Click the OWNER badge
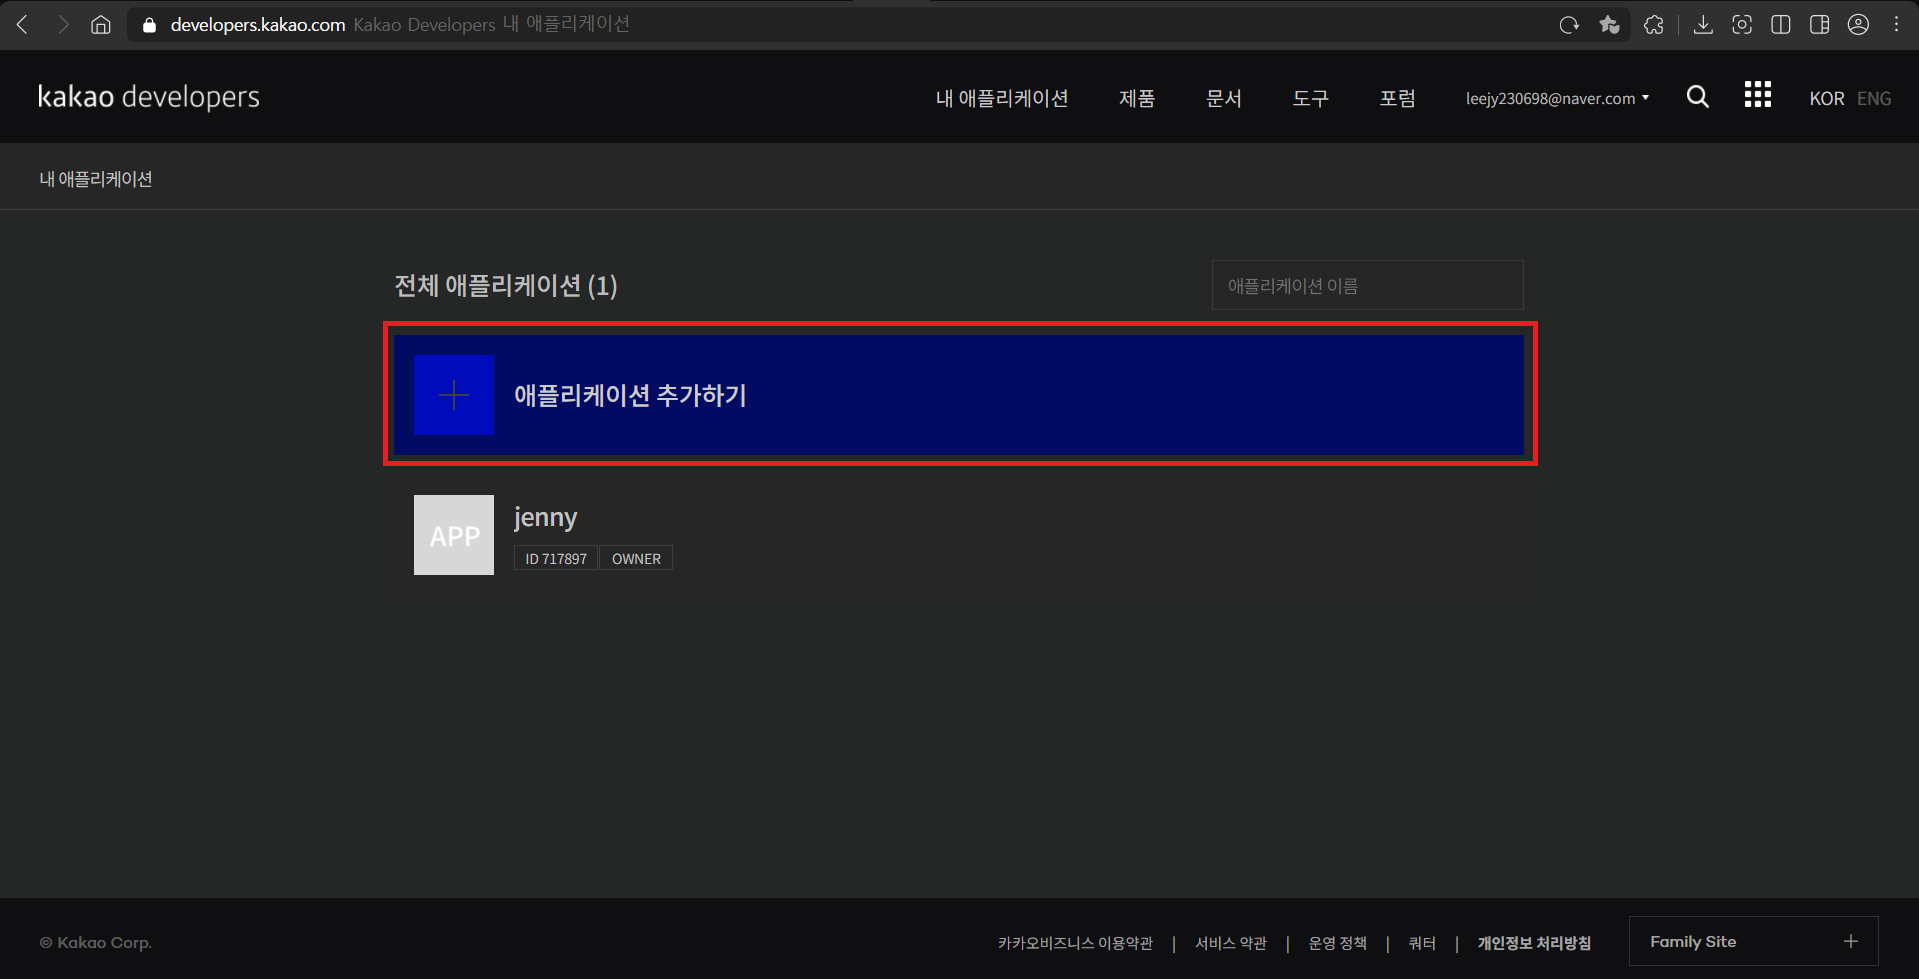 636,558
